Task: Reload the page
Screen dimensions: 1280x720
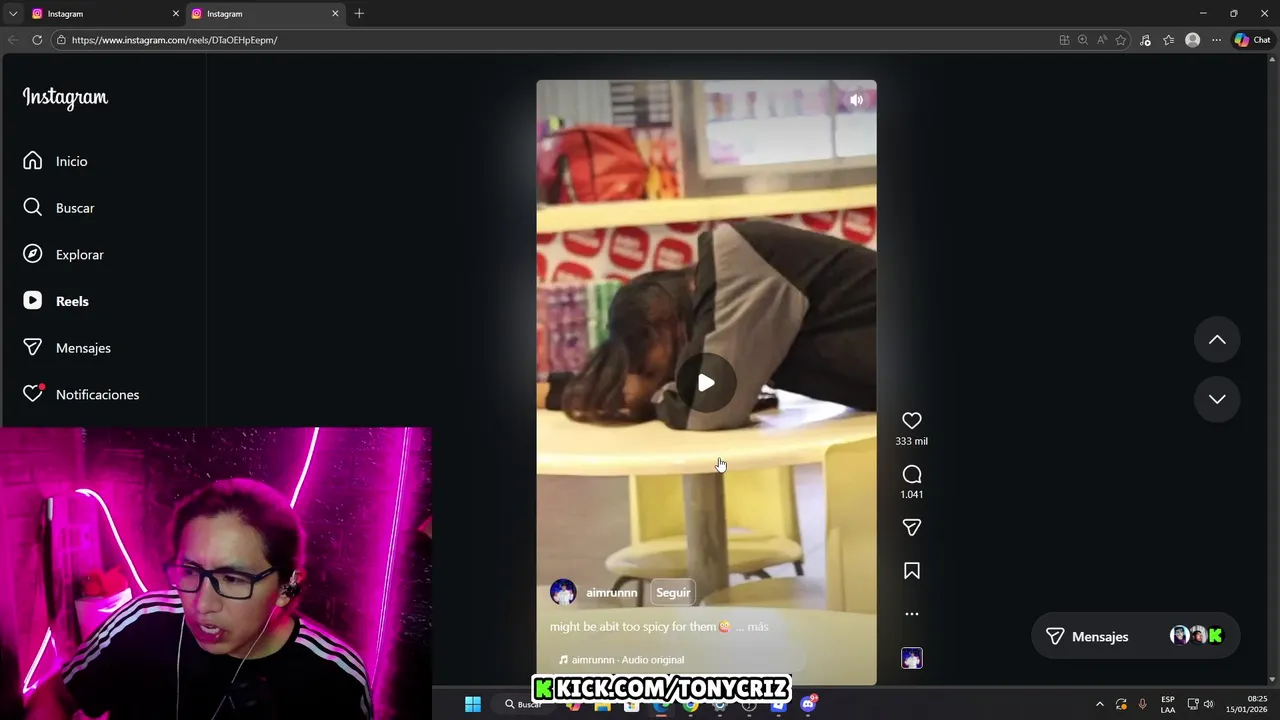Action: click(x=37, y=40)
